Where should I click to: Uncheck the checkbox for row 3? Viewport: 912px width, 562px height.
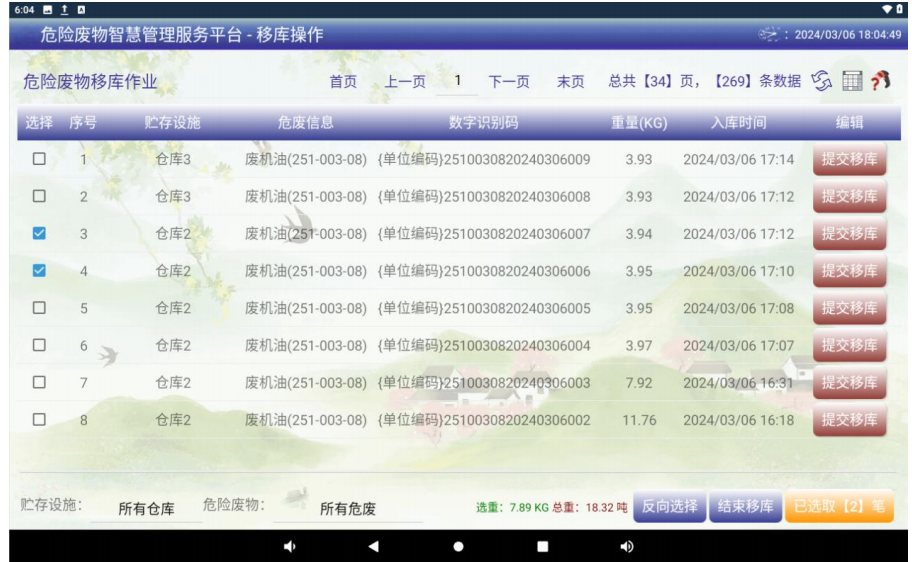tap(39, 233)
